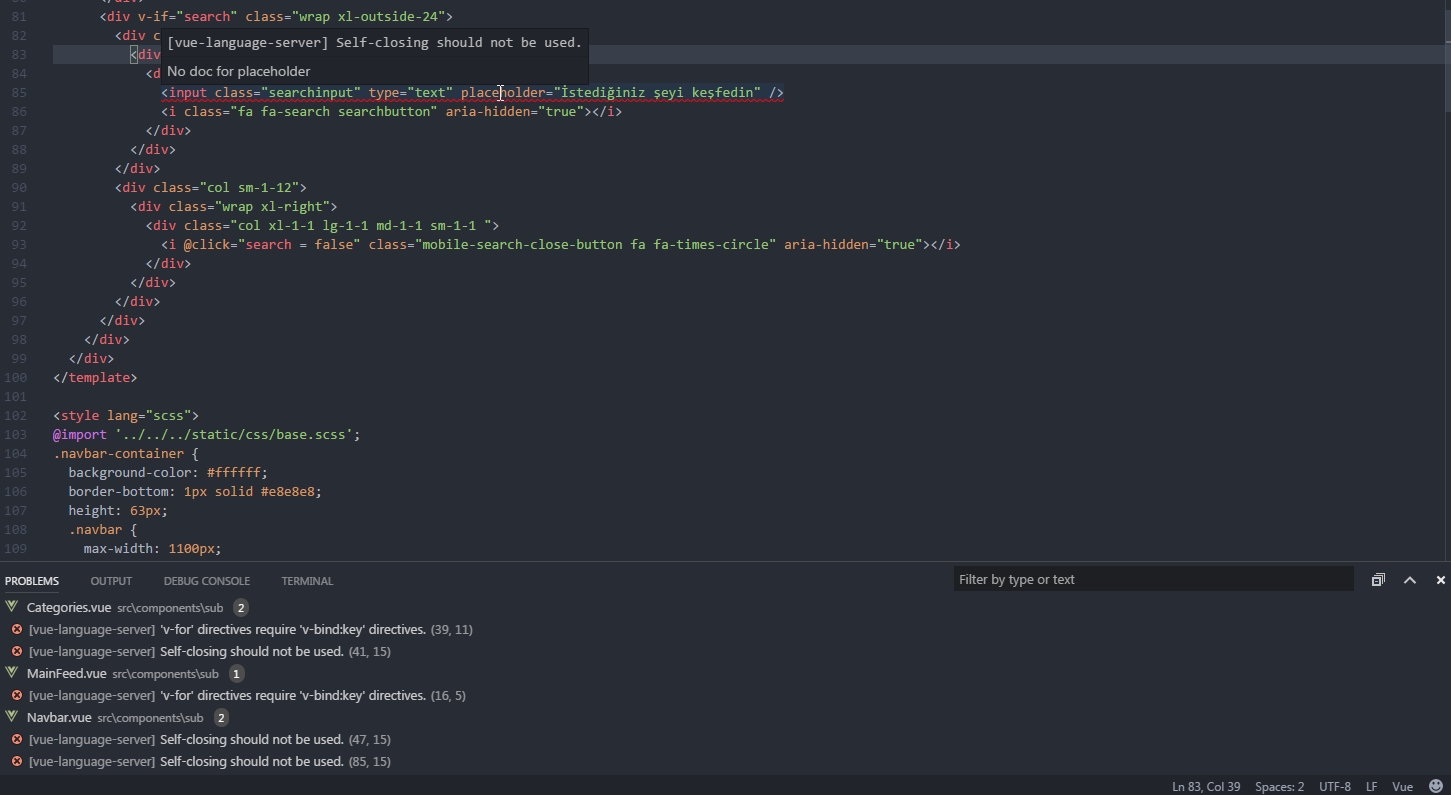1451x795 pixels.
Task: Collapse all problems in panel
Action: 1378,580
